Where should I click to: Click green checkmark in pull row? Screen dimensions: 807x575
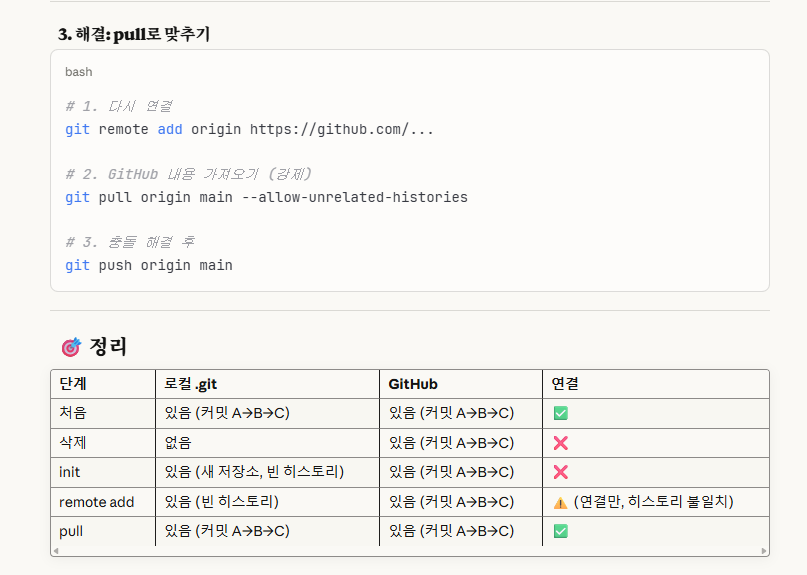pos(560,531)
